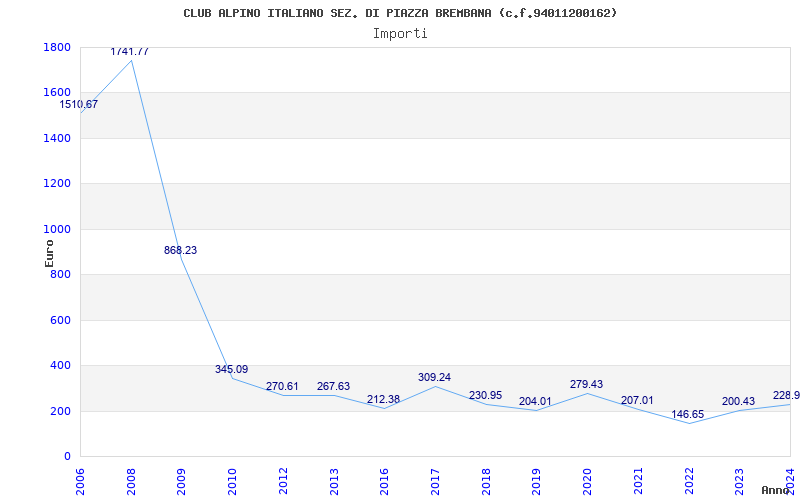Click the 2017 year label
800x500 pixels.
pyautogui.click(x=435, y=482)
